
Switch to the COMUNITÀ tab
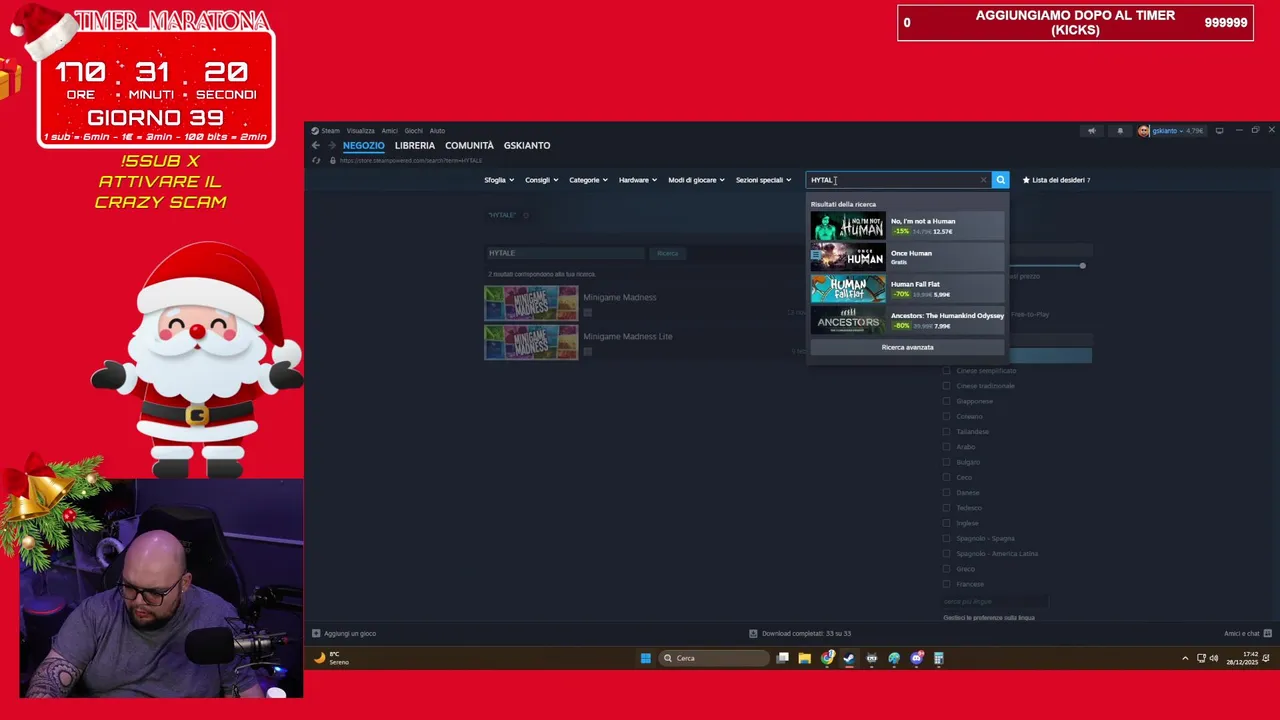coord(469,146)
